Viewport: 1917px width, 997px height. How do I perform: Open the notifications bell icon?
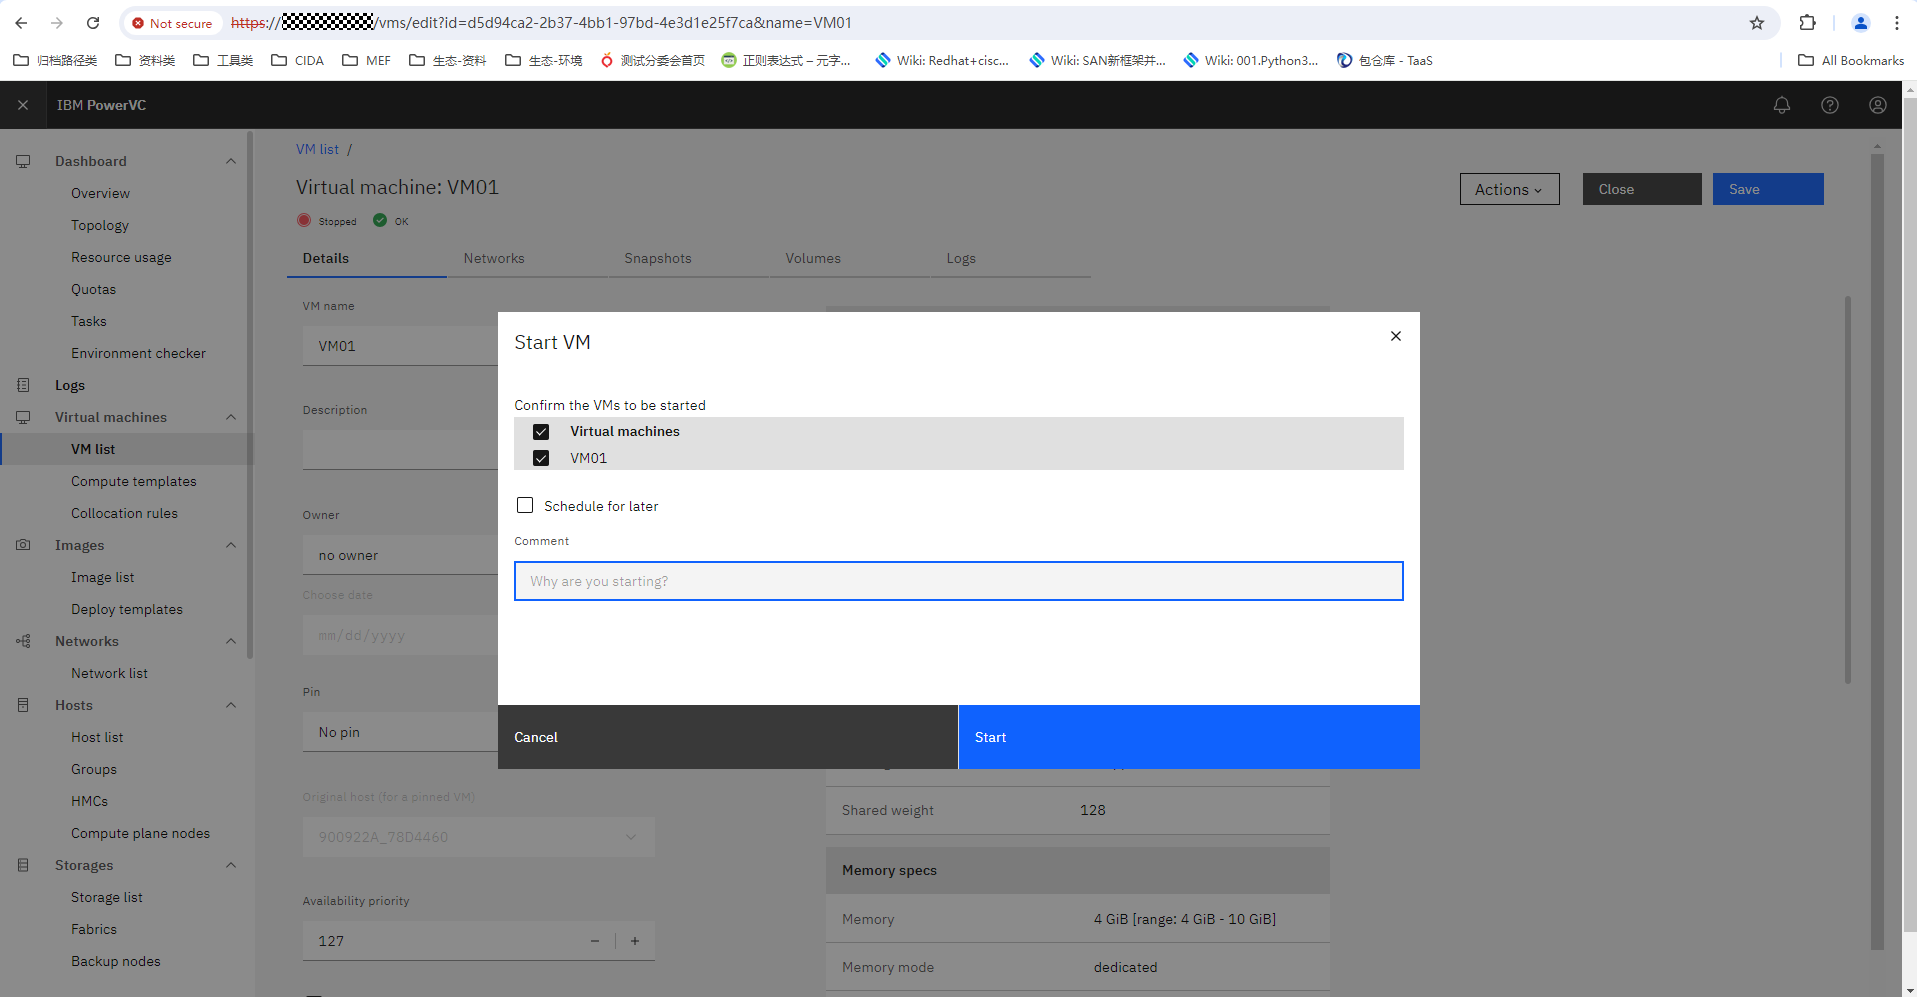[1781, 105]
